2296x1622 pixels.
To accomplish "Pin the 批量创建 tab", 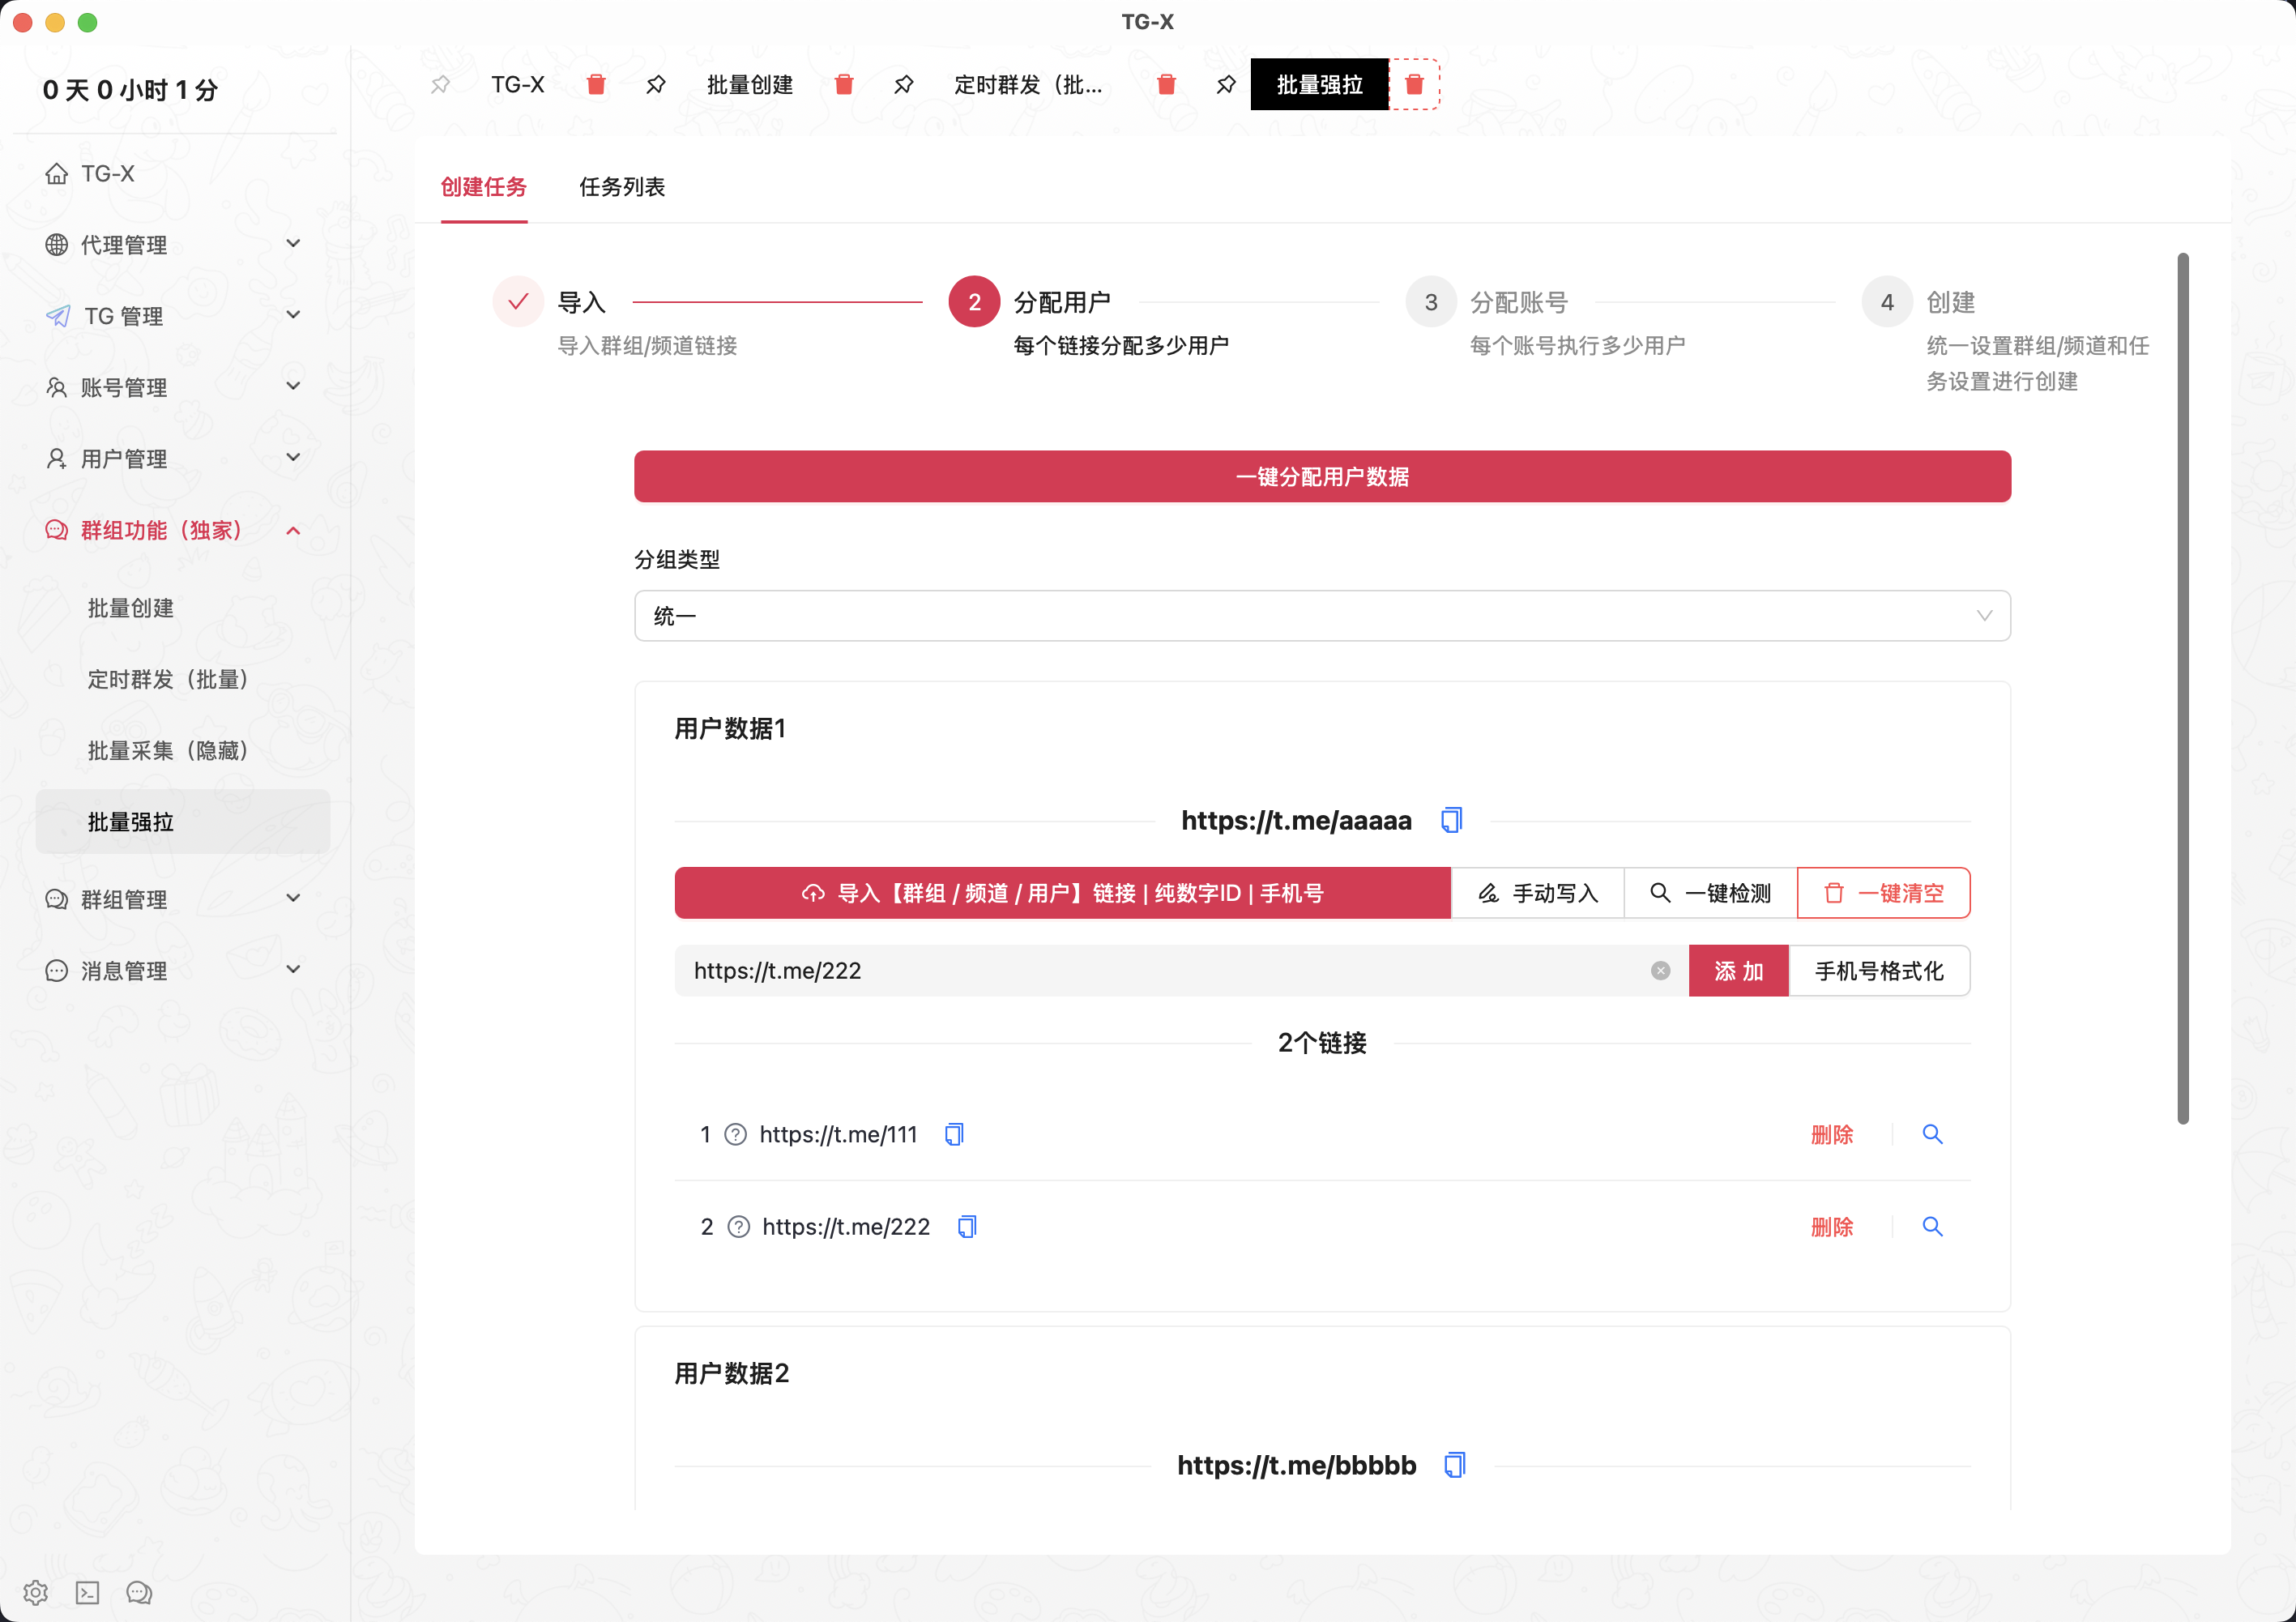I will tap(656, 85).
